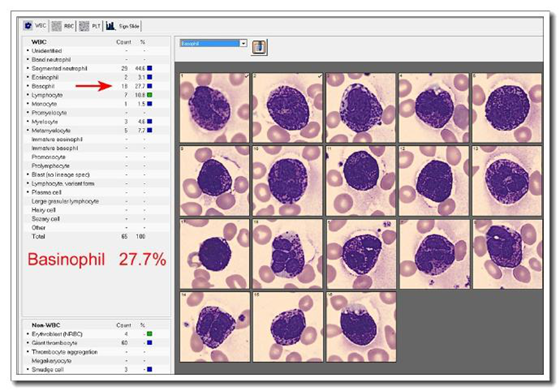
Task: Toggle the checkmark on first basophil image
Action: click(x=246, y=76)
